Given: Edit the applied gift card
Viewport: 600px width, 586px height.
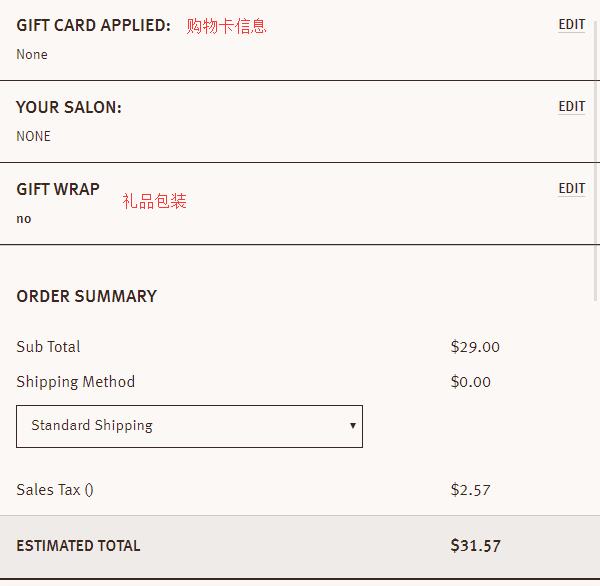Looking at the screenshot, I should pyautogui.click(x=571, y=25).
